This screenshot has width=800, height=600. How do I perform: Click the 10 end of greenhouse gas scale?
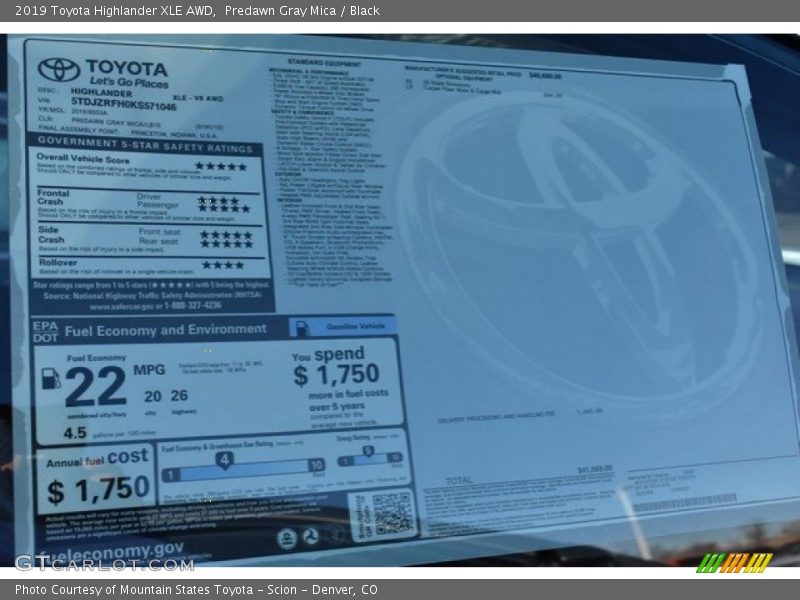point(316,465)
